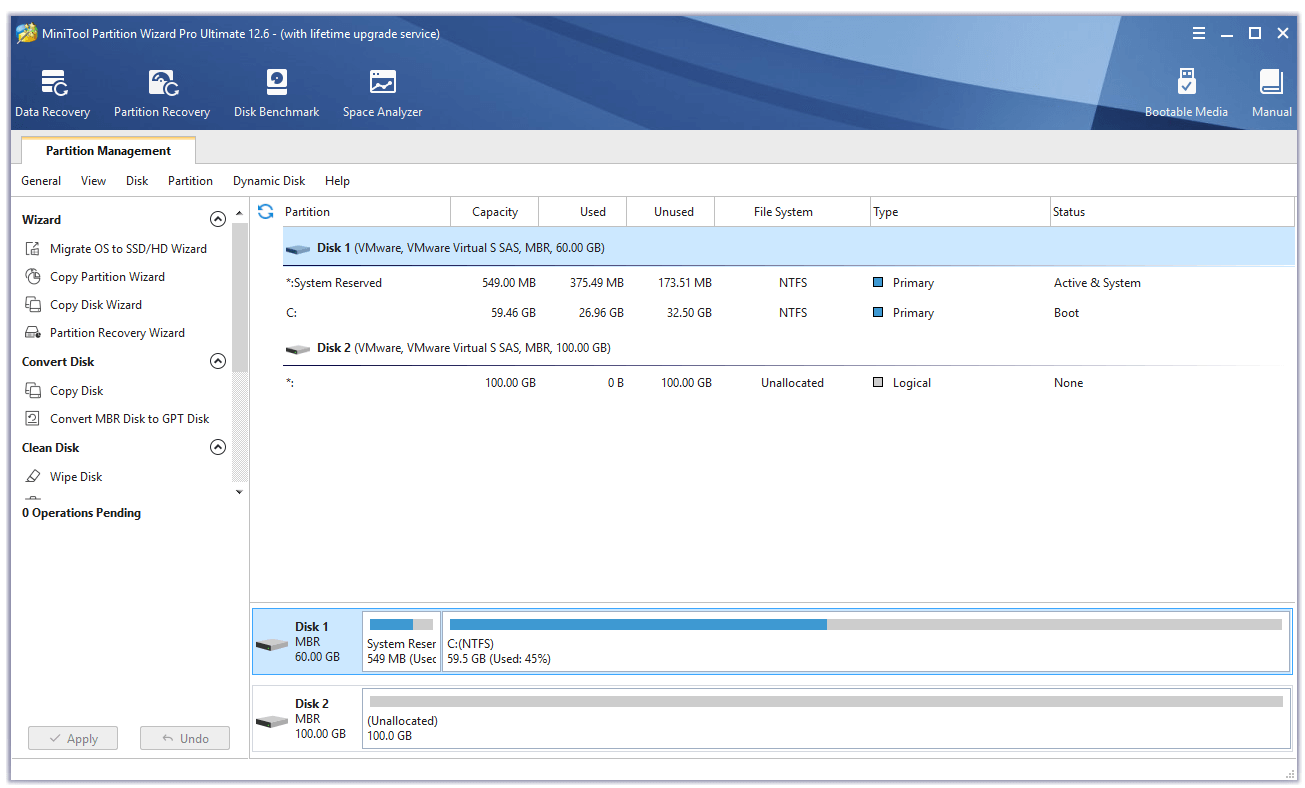This screenshot has height=788, width=1305.
Task: Launch Partition Recovery from the toolbar
Action: point(162,94)
